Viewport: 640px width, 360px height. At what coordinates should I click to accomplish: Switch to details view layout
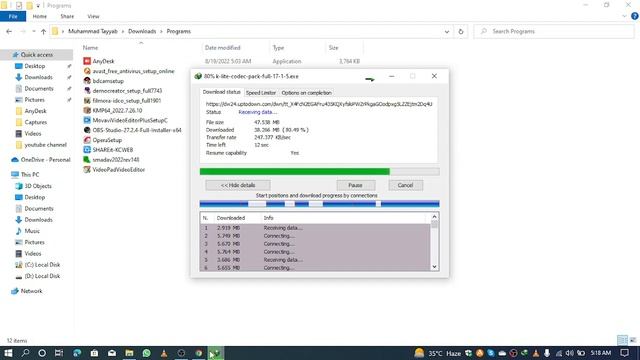tap(622, 340)
